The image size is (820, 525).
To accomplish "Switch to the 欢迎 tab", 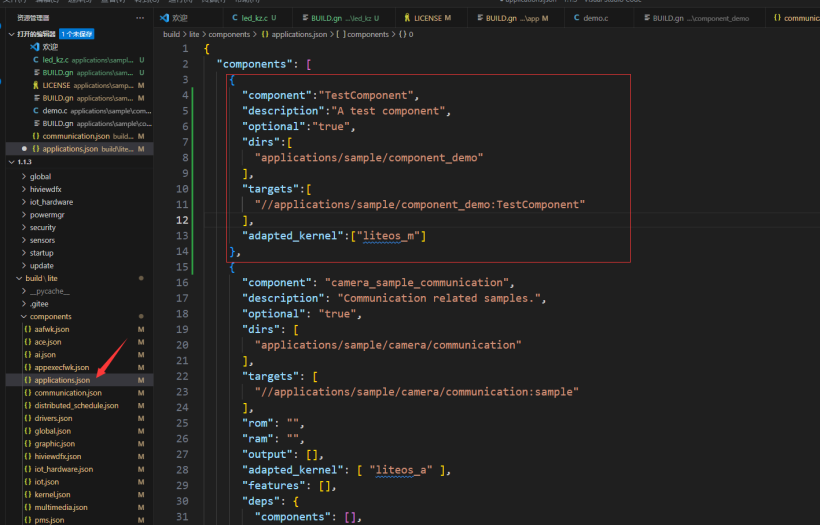I will (x=189, y=18).
